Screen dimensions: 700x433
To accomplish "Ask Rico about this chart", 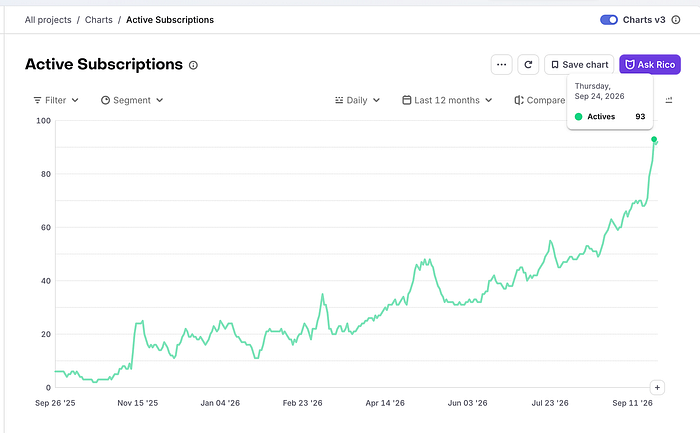I will [x=650, y=65].
